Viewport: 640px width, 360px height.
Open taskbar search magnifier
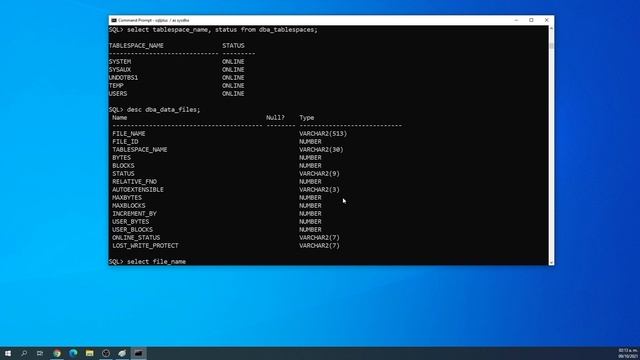pyautogui.click(x=24, y=353)
